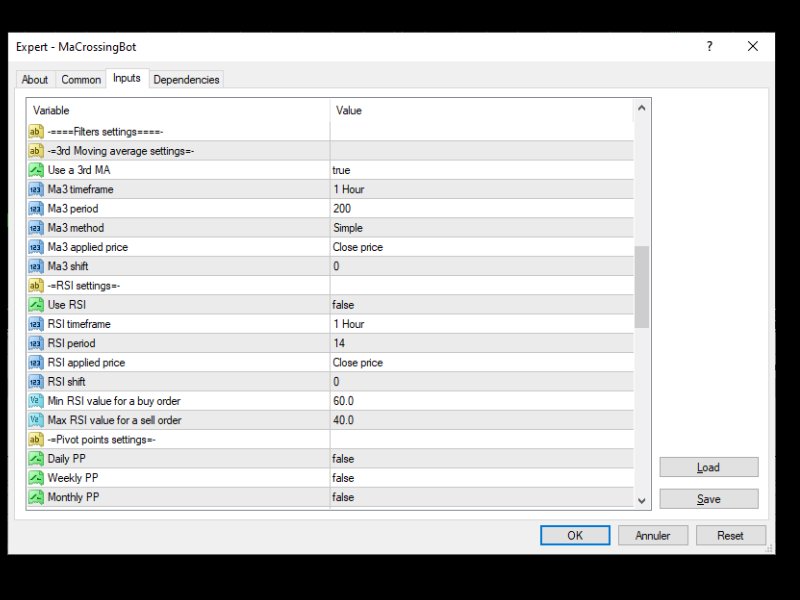The width and height of the screenshot is (800, 600).
Task: Click the Reset button
Action: pos(730,535)
